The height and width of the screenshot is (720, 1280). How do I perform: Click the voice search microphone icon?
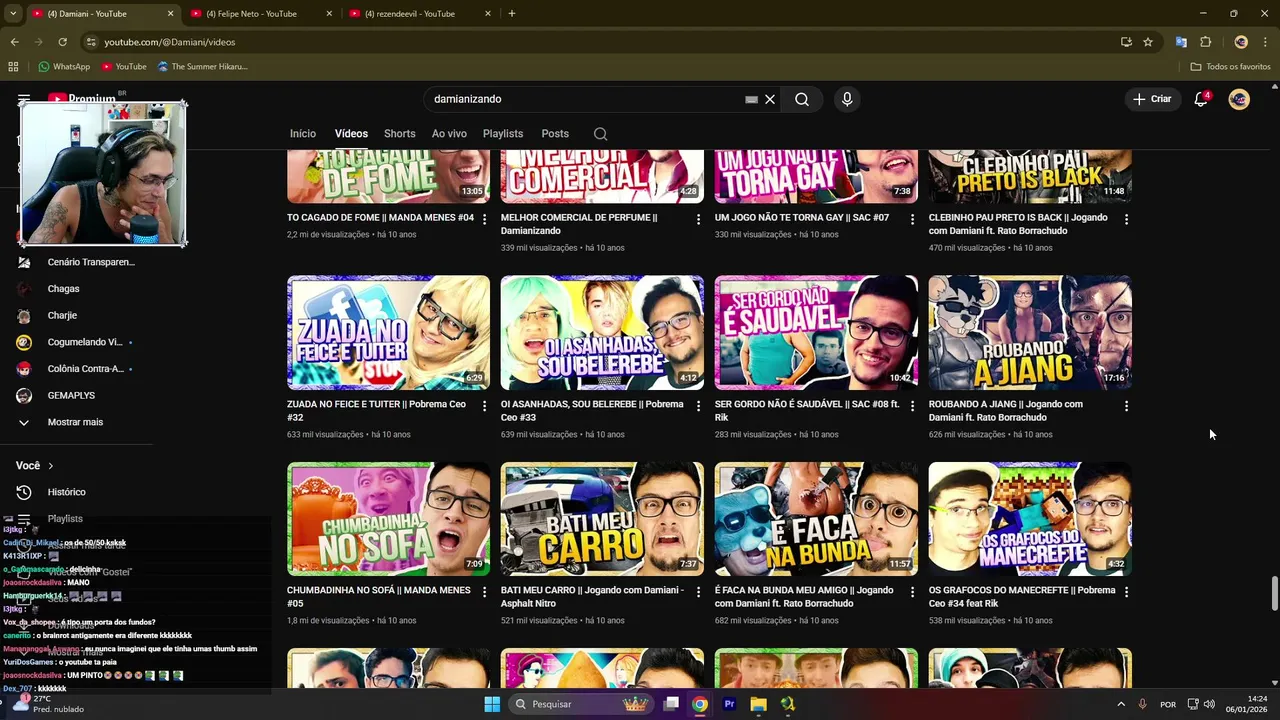click(847, 99)
